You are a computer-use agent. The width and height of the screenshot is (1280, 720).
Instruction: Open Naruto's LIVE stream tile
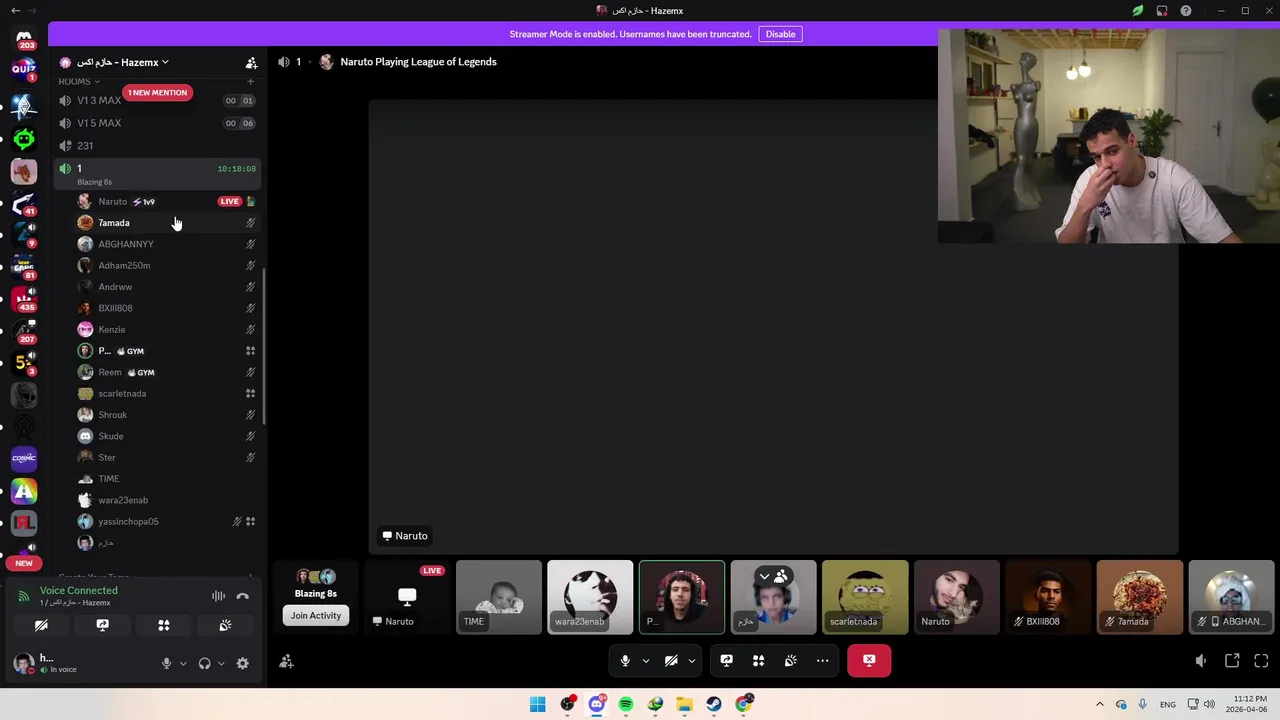coord(407,597)
